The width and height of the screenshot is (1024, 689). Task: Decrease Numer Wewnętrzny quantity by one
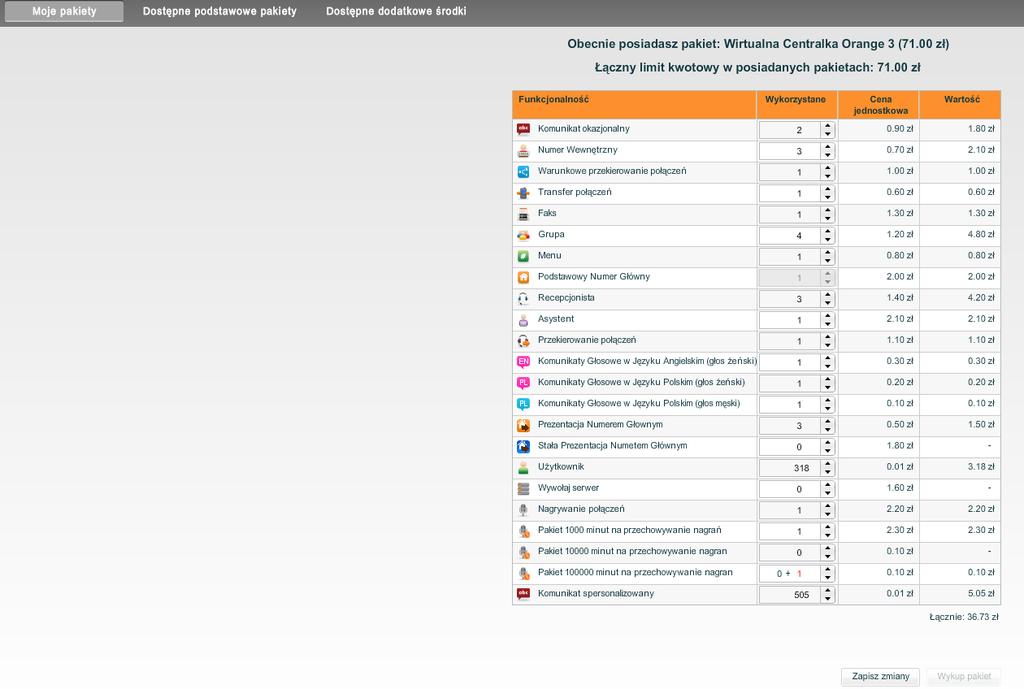pos(827,155)
